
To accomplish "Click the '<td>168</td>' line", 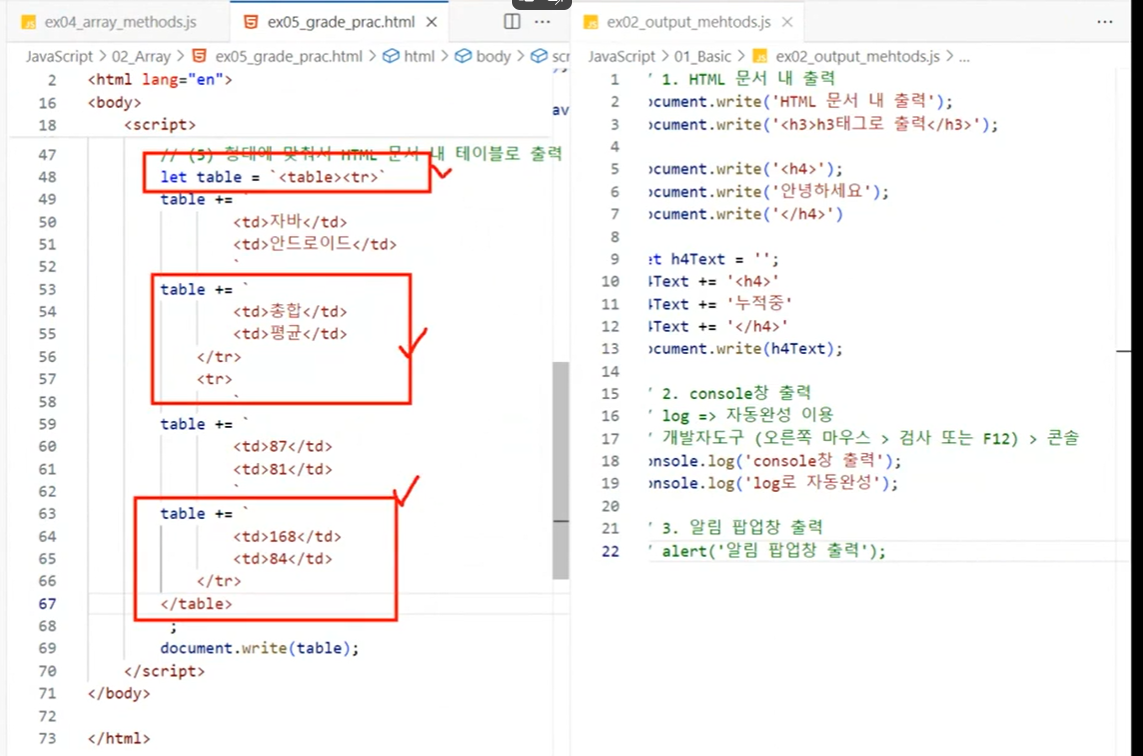I will point(287,537).
